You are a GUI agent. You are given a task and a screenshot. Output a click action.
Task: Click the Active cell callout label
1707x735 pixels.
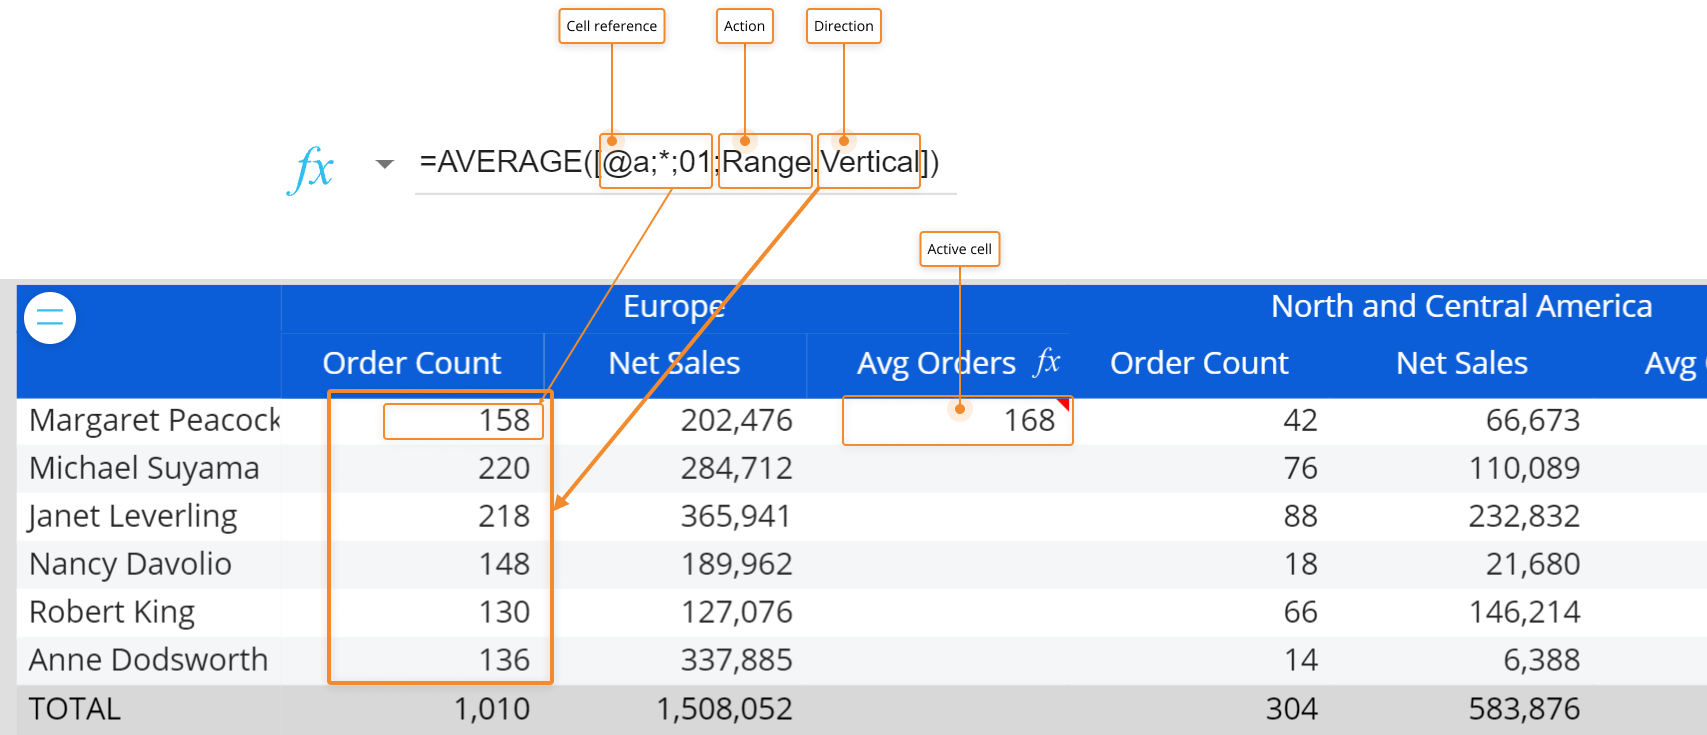pos(959,249)
